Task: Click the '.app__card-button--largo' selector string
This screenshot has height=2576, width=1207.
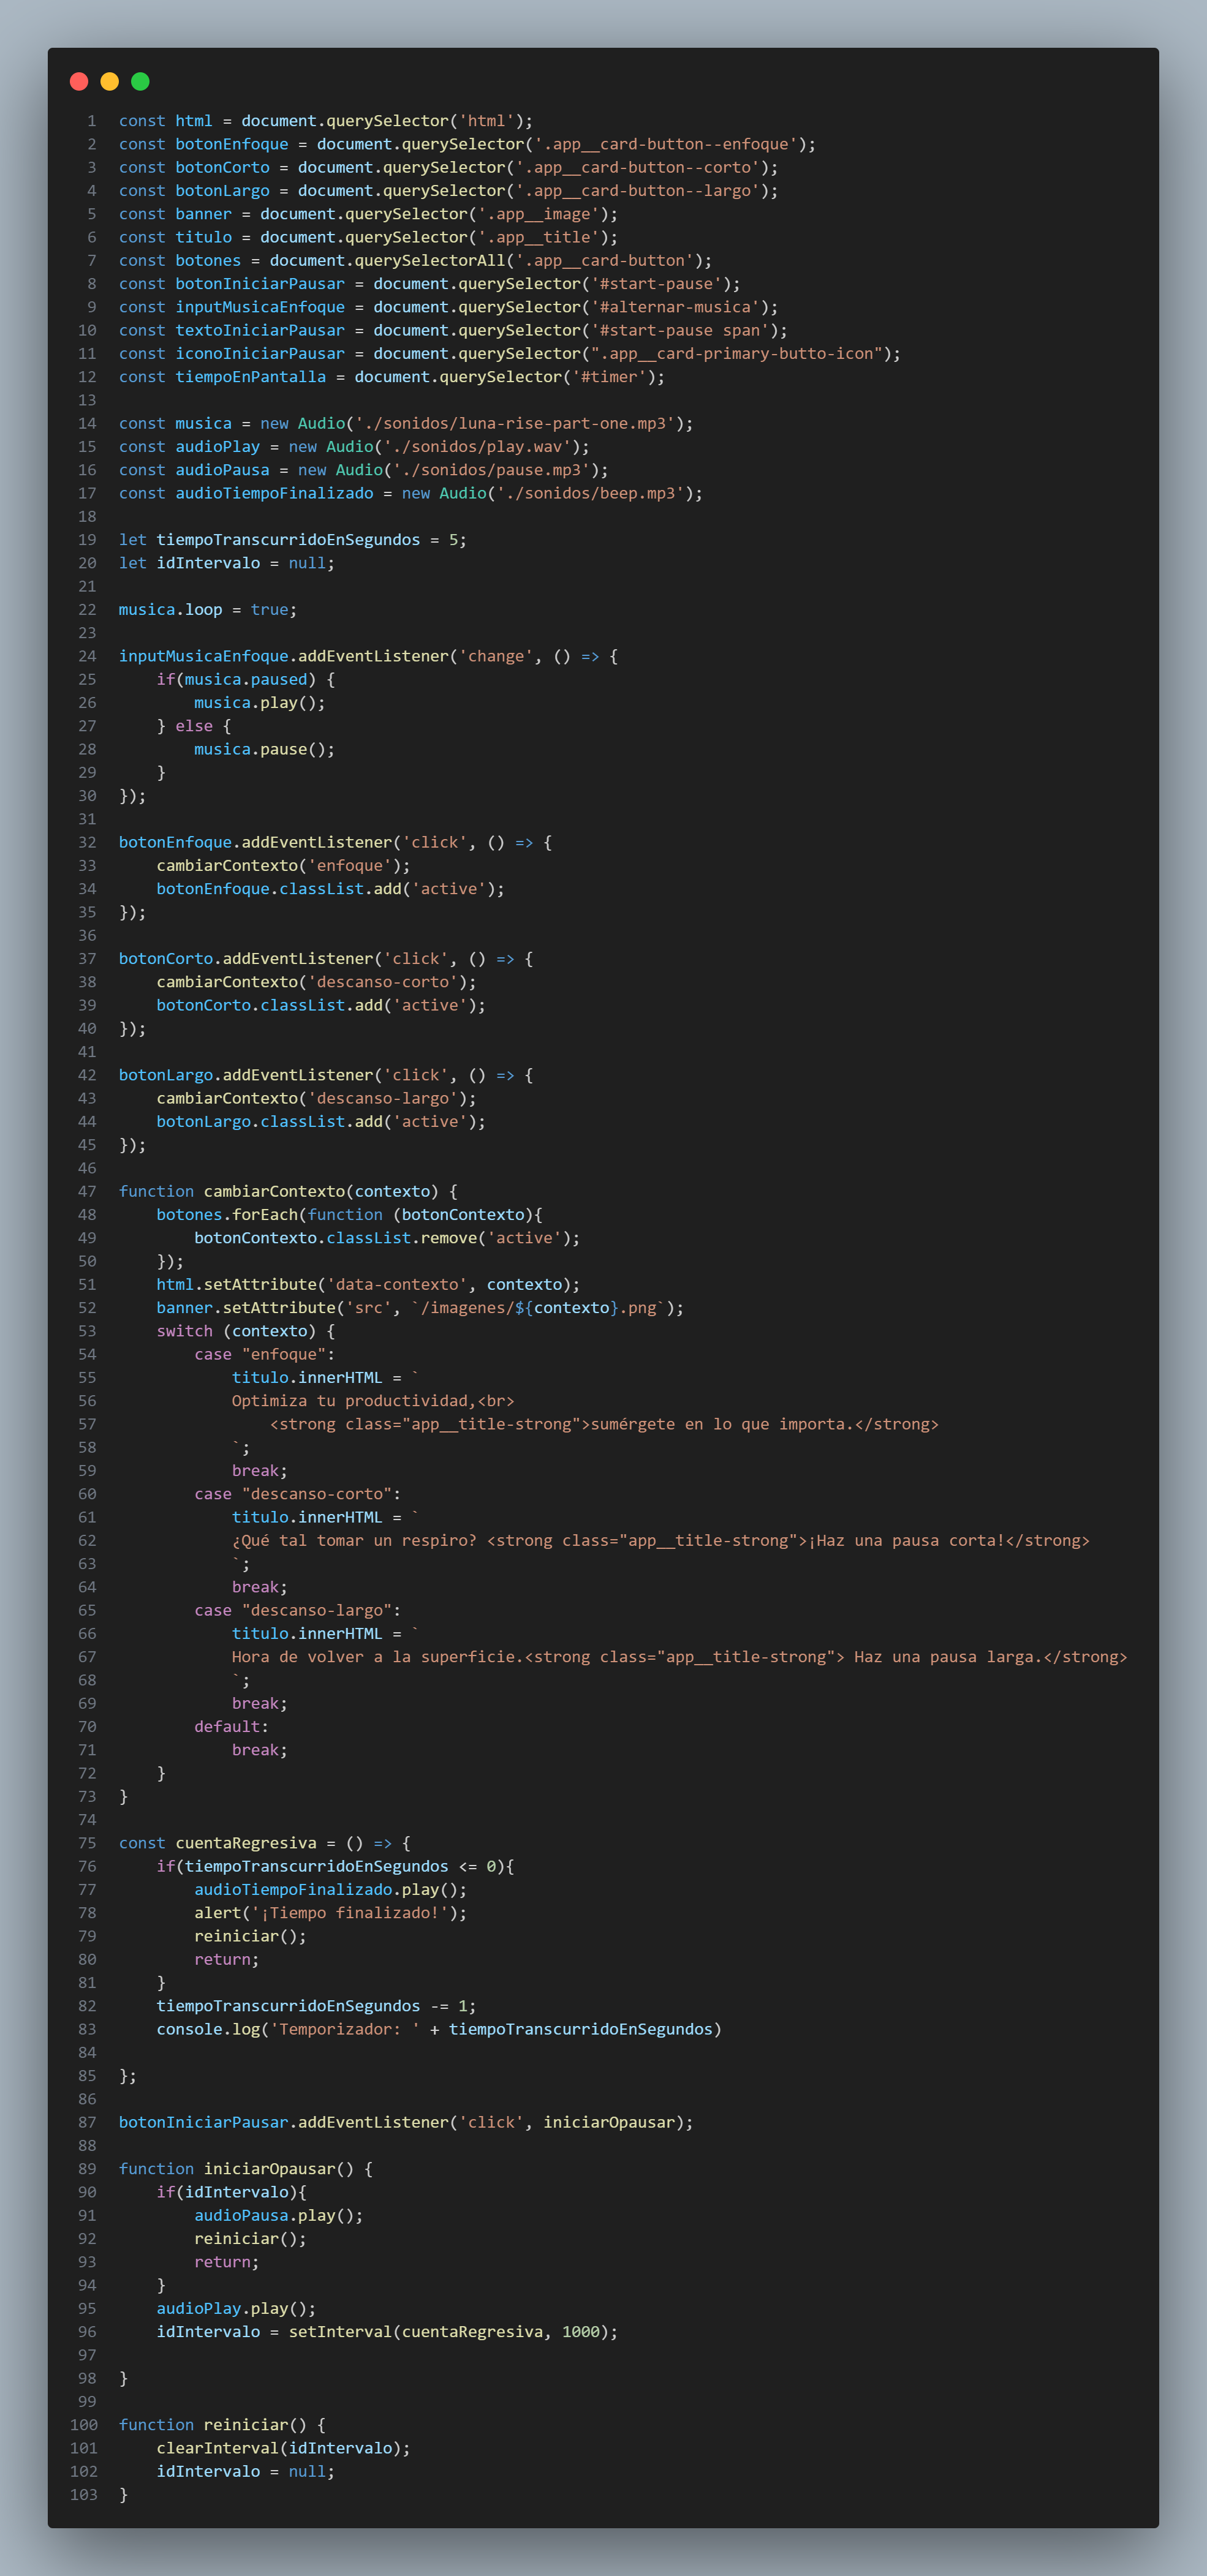Action: 637,190
